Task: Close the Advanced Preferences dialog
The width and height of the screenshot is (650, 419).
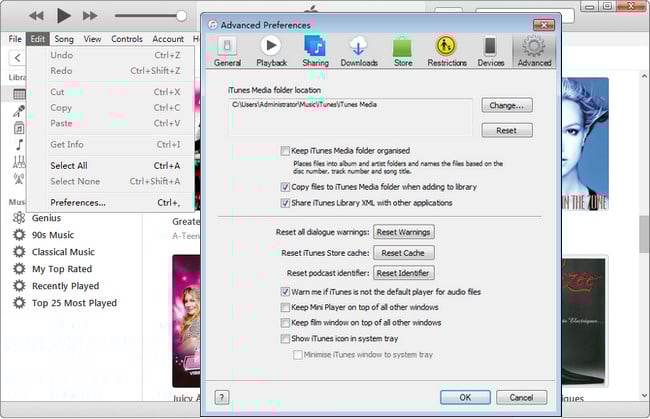Action: pyautogui.click(x=544, y=25)
